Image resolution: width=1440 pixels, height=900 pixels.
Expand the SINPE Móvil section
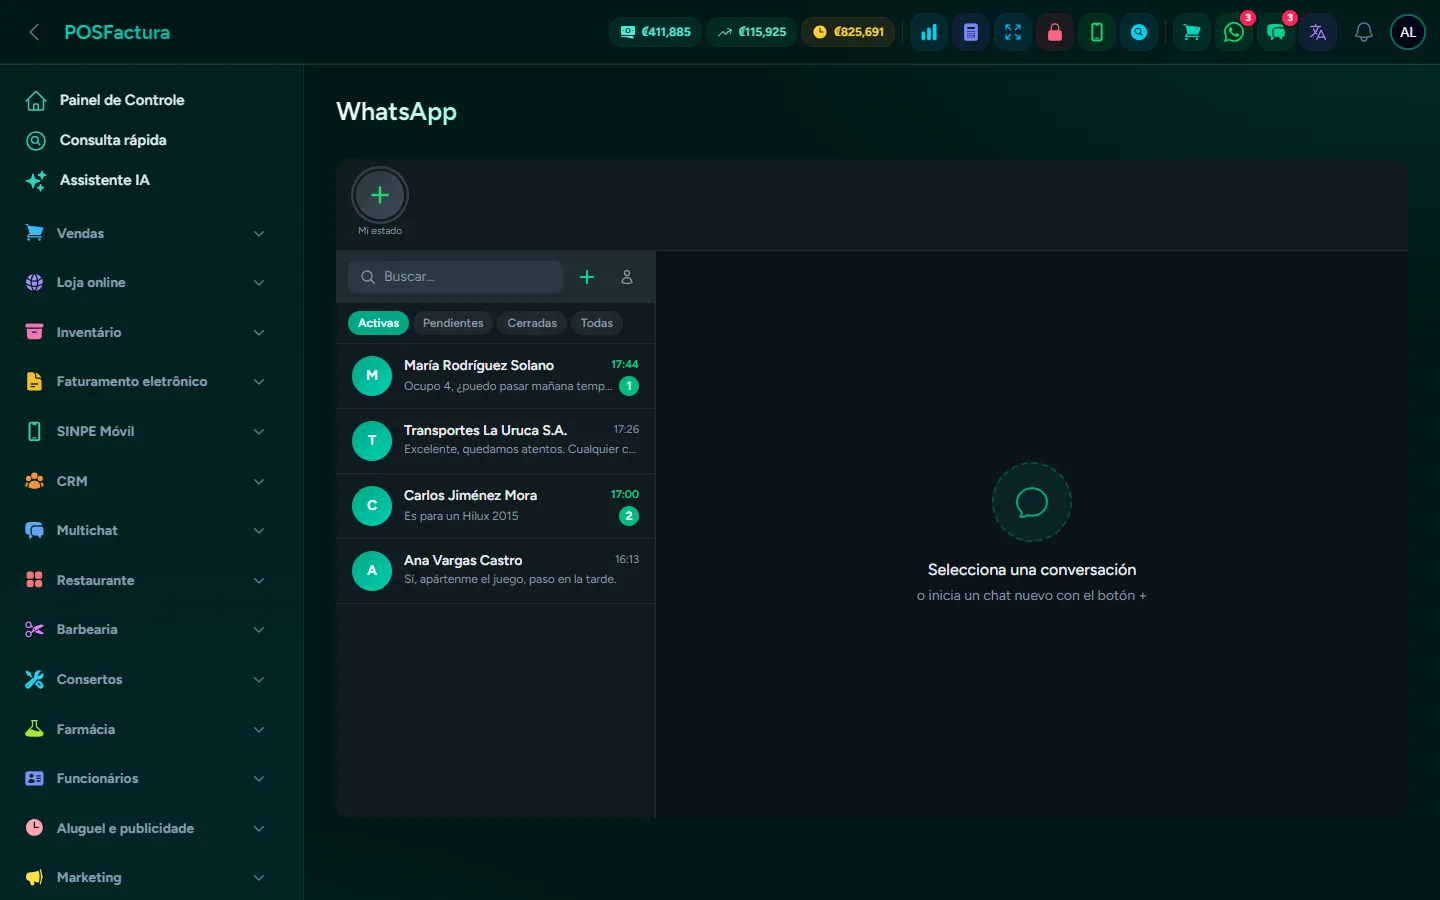click(x=146, y=431)
